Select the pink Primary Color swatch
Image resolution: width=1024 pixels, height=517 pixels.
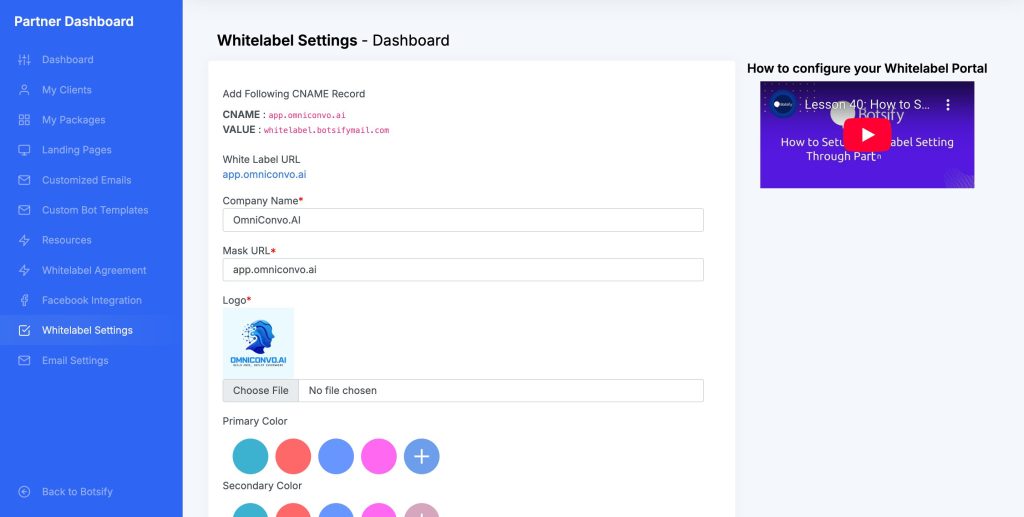(379, 456)
